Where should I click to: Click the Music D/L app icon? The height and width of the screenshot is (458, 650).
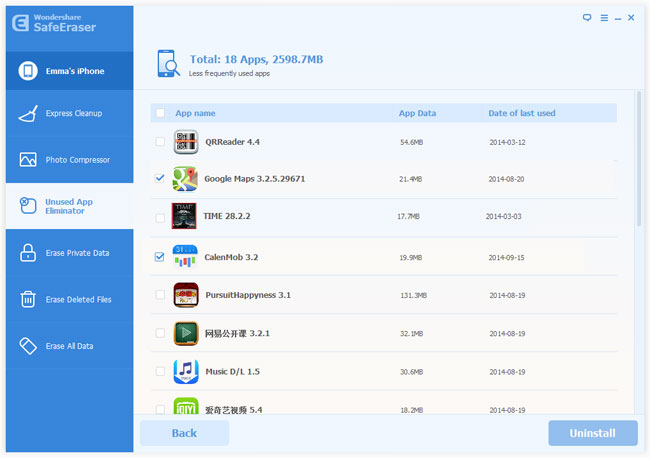(186, 371)
